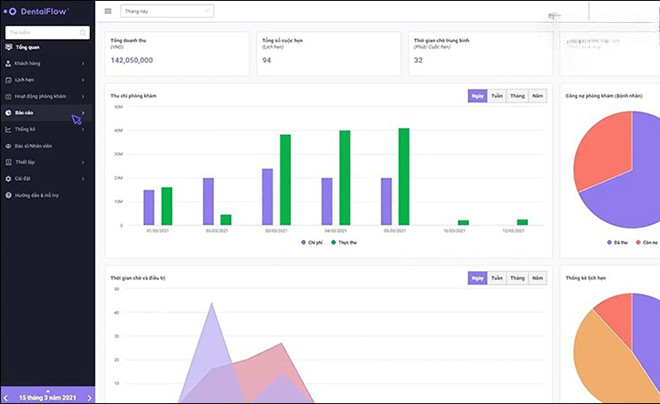The image size is (660, 404).
Task: Click the Cài đặt gear icon
Action: (x=8, y=178)
